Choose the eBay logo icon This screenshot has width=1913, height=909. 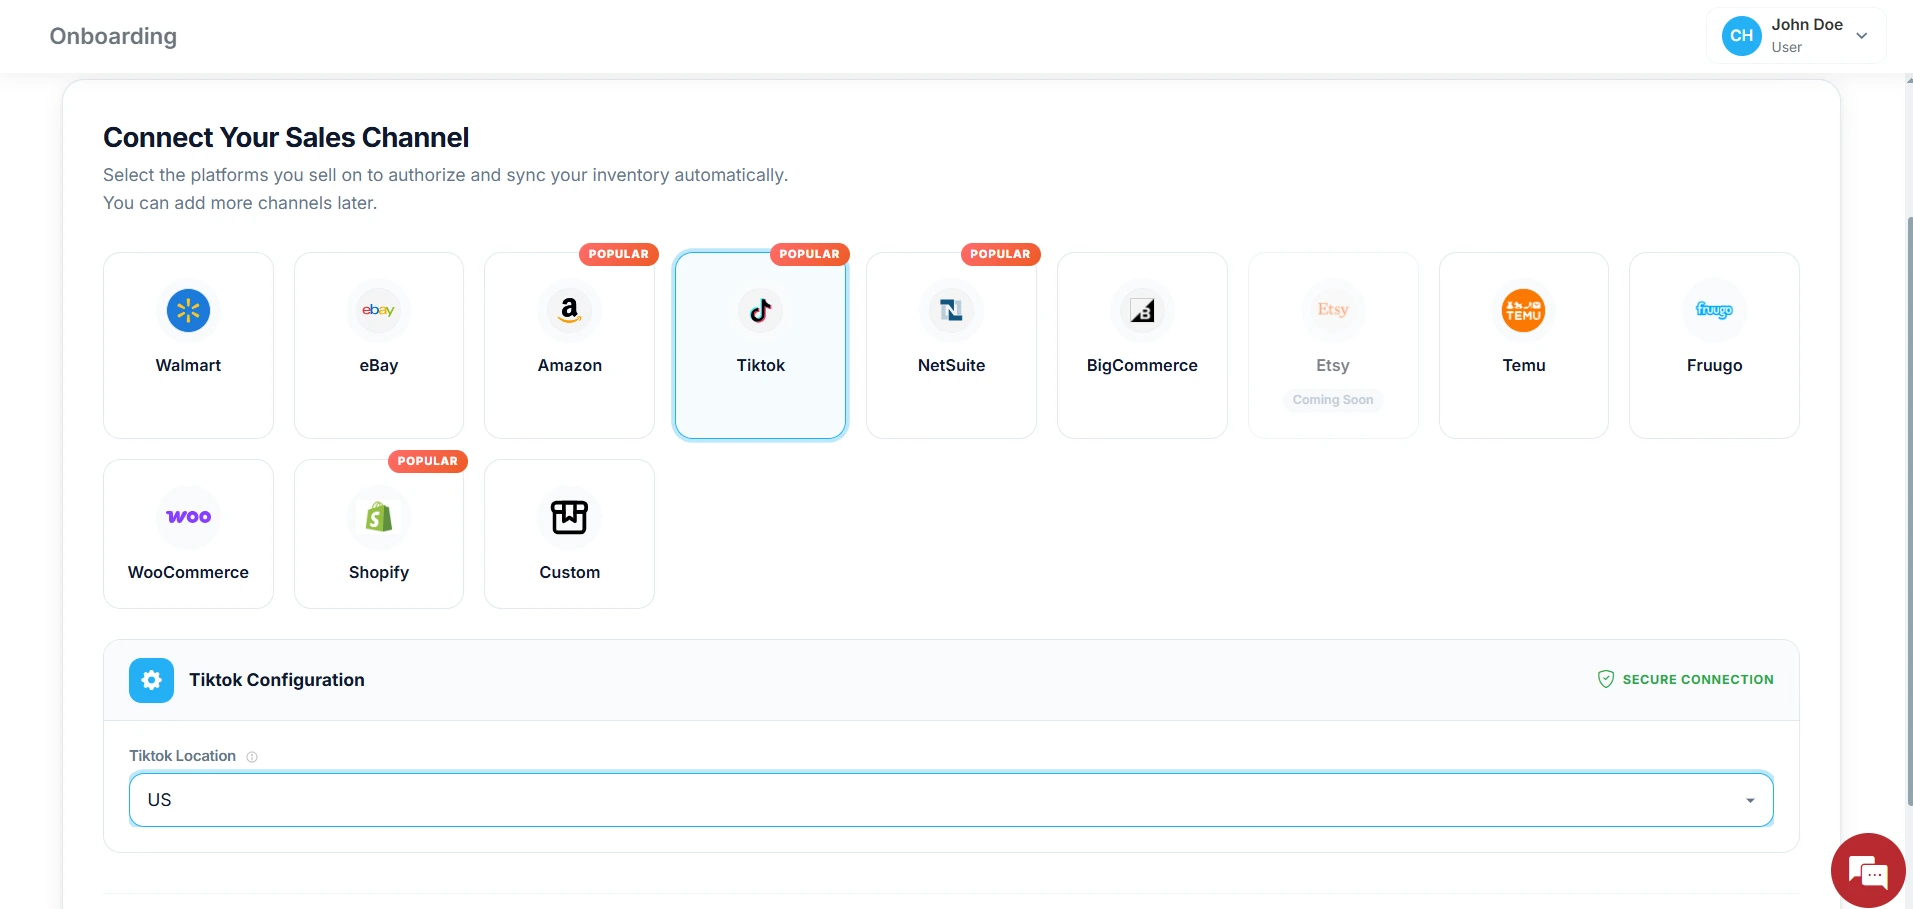pos(378,310)
